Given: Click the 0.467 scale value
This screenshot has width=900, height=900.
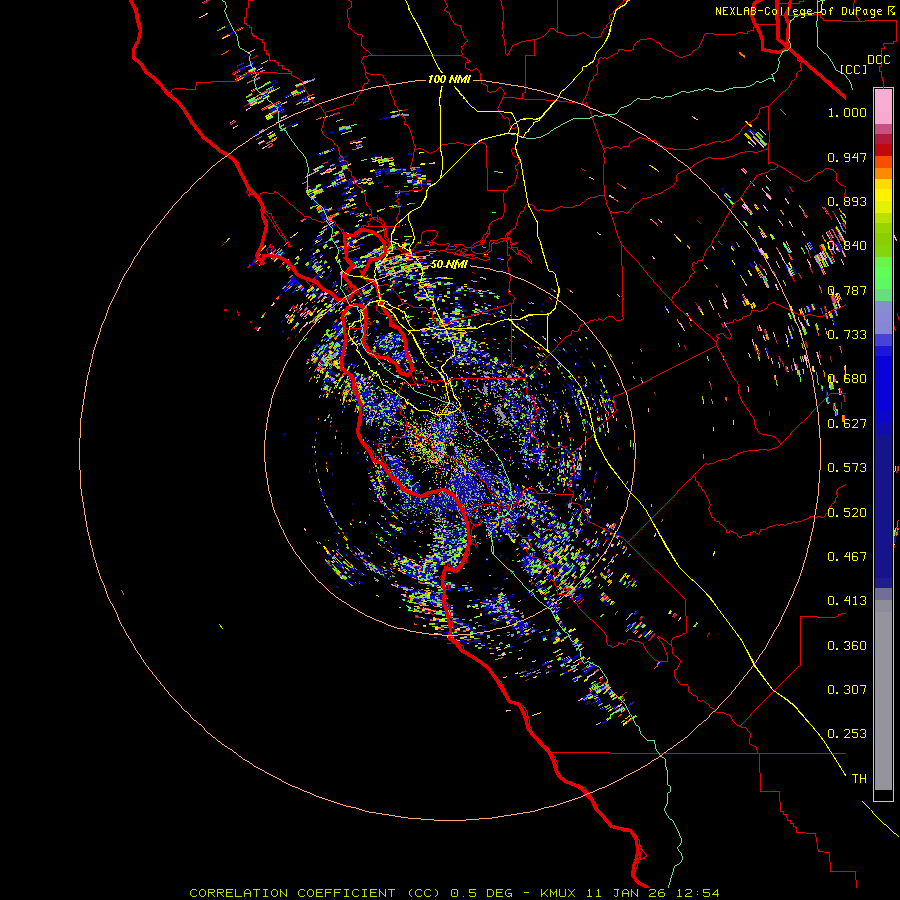Looking at the screenshot, I should click(x=847, y=557).
